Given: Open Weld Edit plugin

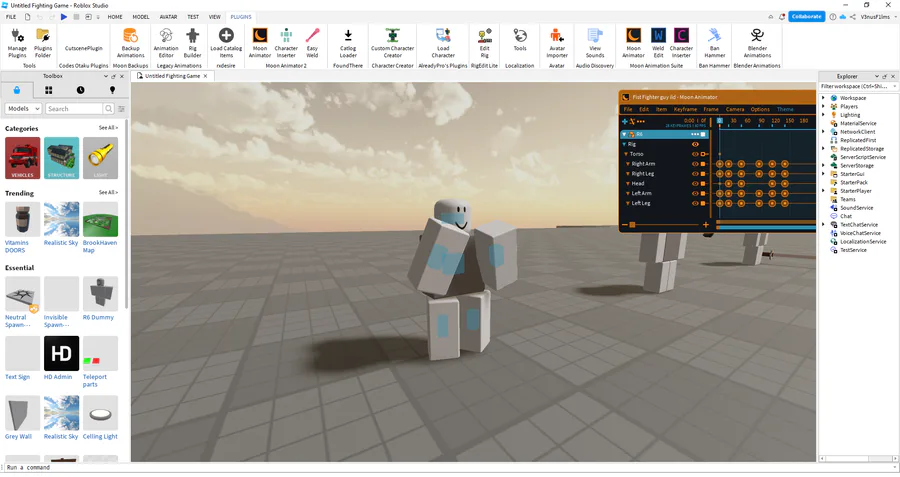Looking at the screenshot, I should [x=658, y=43].
